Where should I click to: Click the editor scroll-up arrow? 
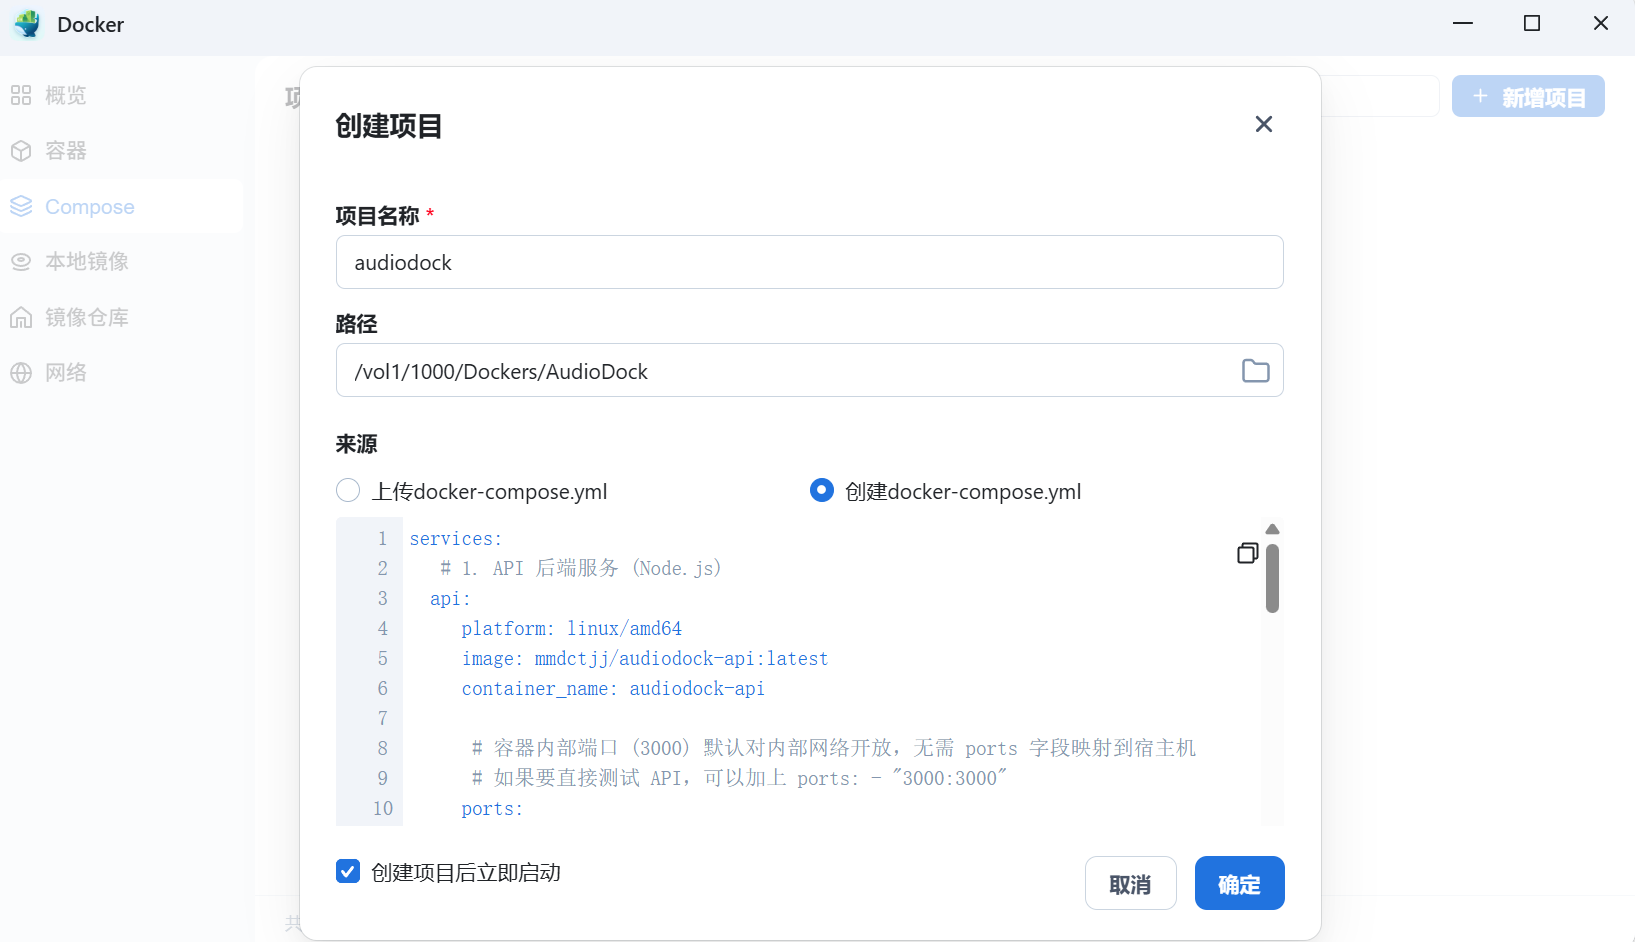[x=1273, y=529]
